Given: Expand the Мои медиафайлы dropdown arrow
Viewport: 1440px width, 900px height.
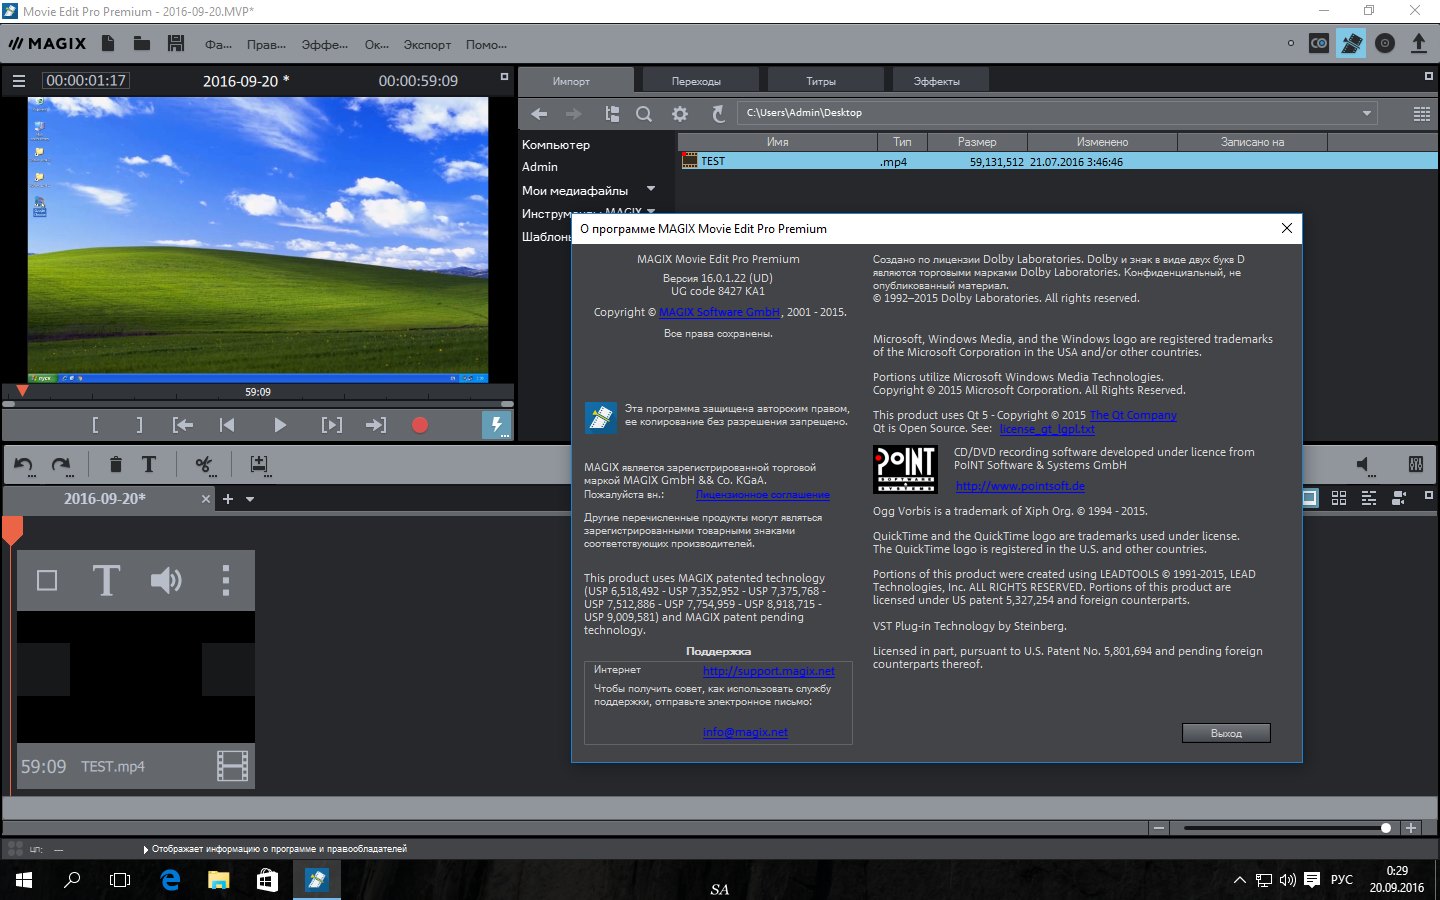Looking at the screenshot, I should 651,189.
